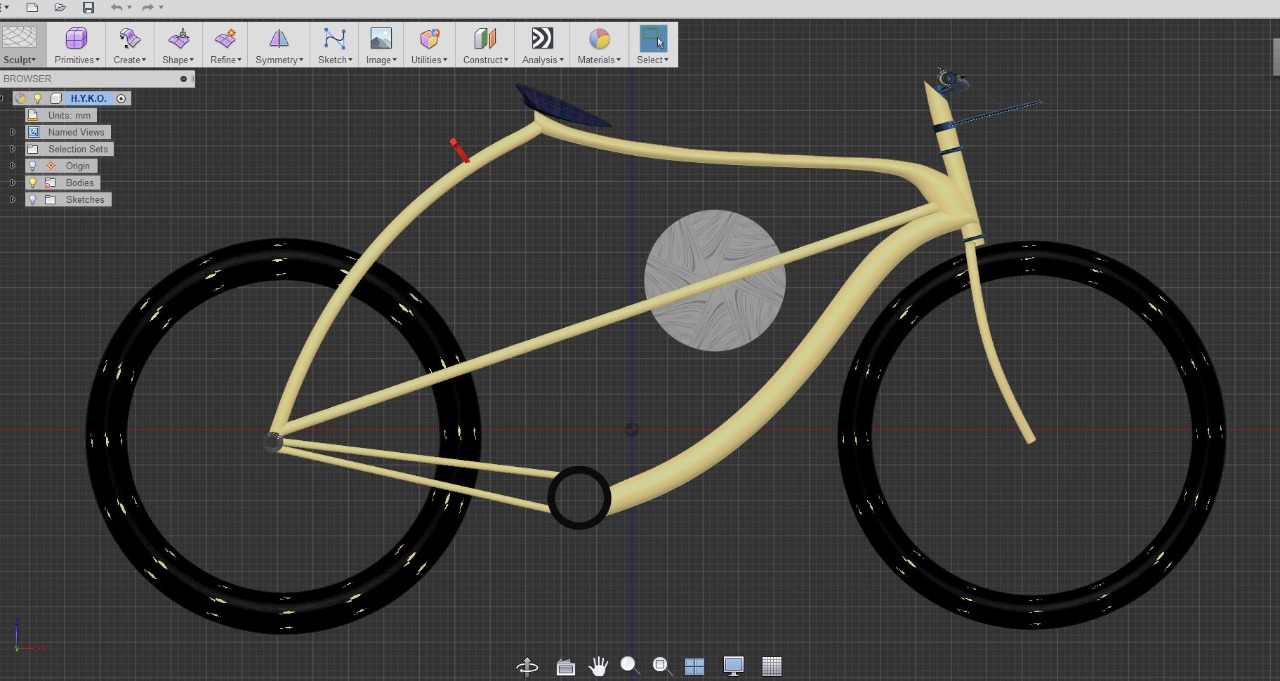This screenshot has height=681, width=1280.
Task: Click the Sketch spline icon
Action: [334, 39]
